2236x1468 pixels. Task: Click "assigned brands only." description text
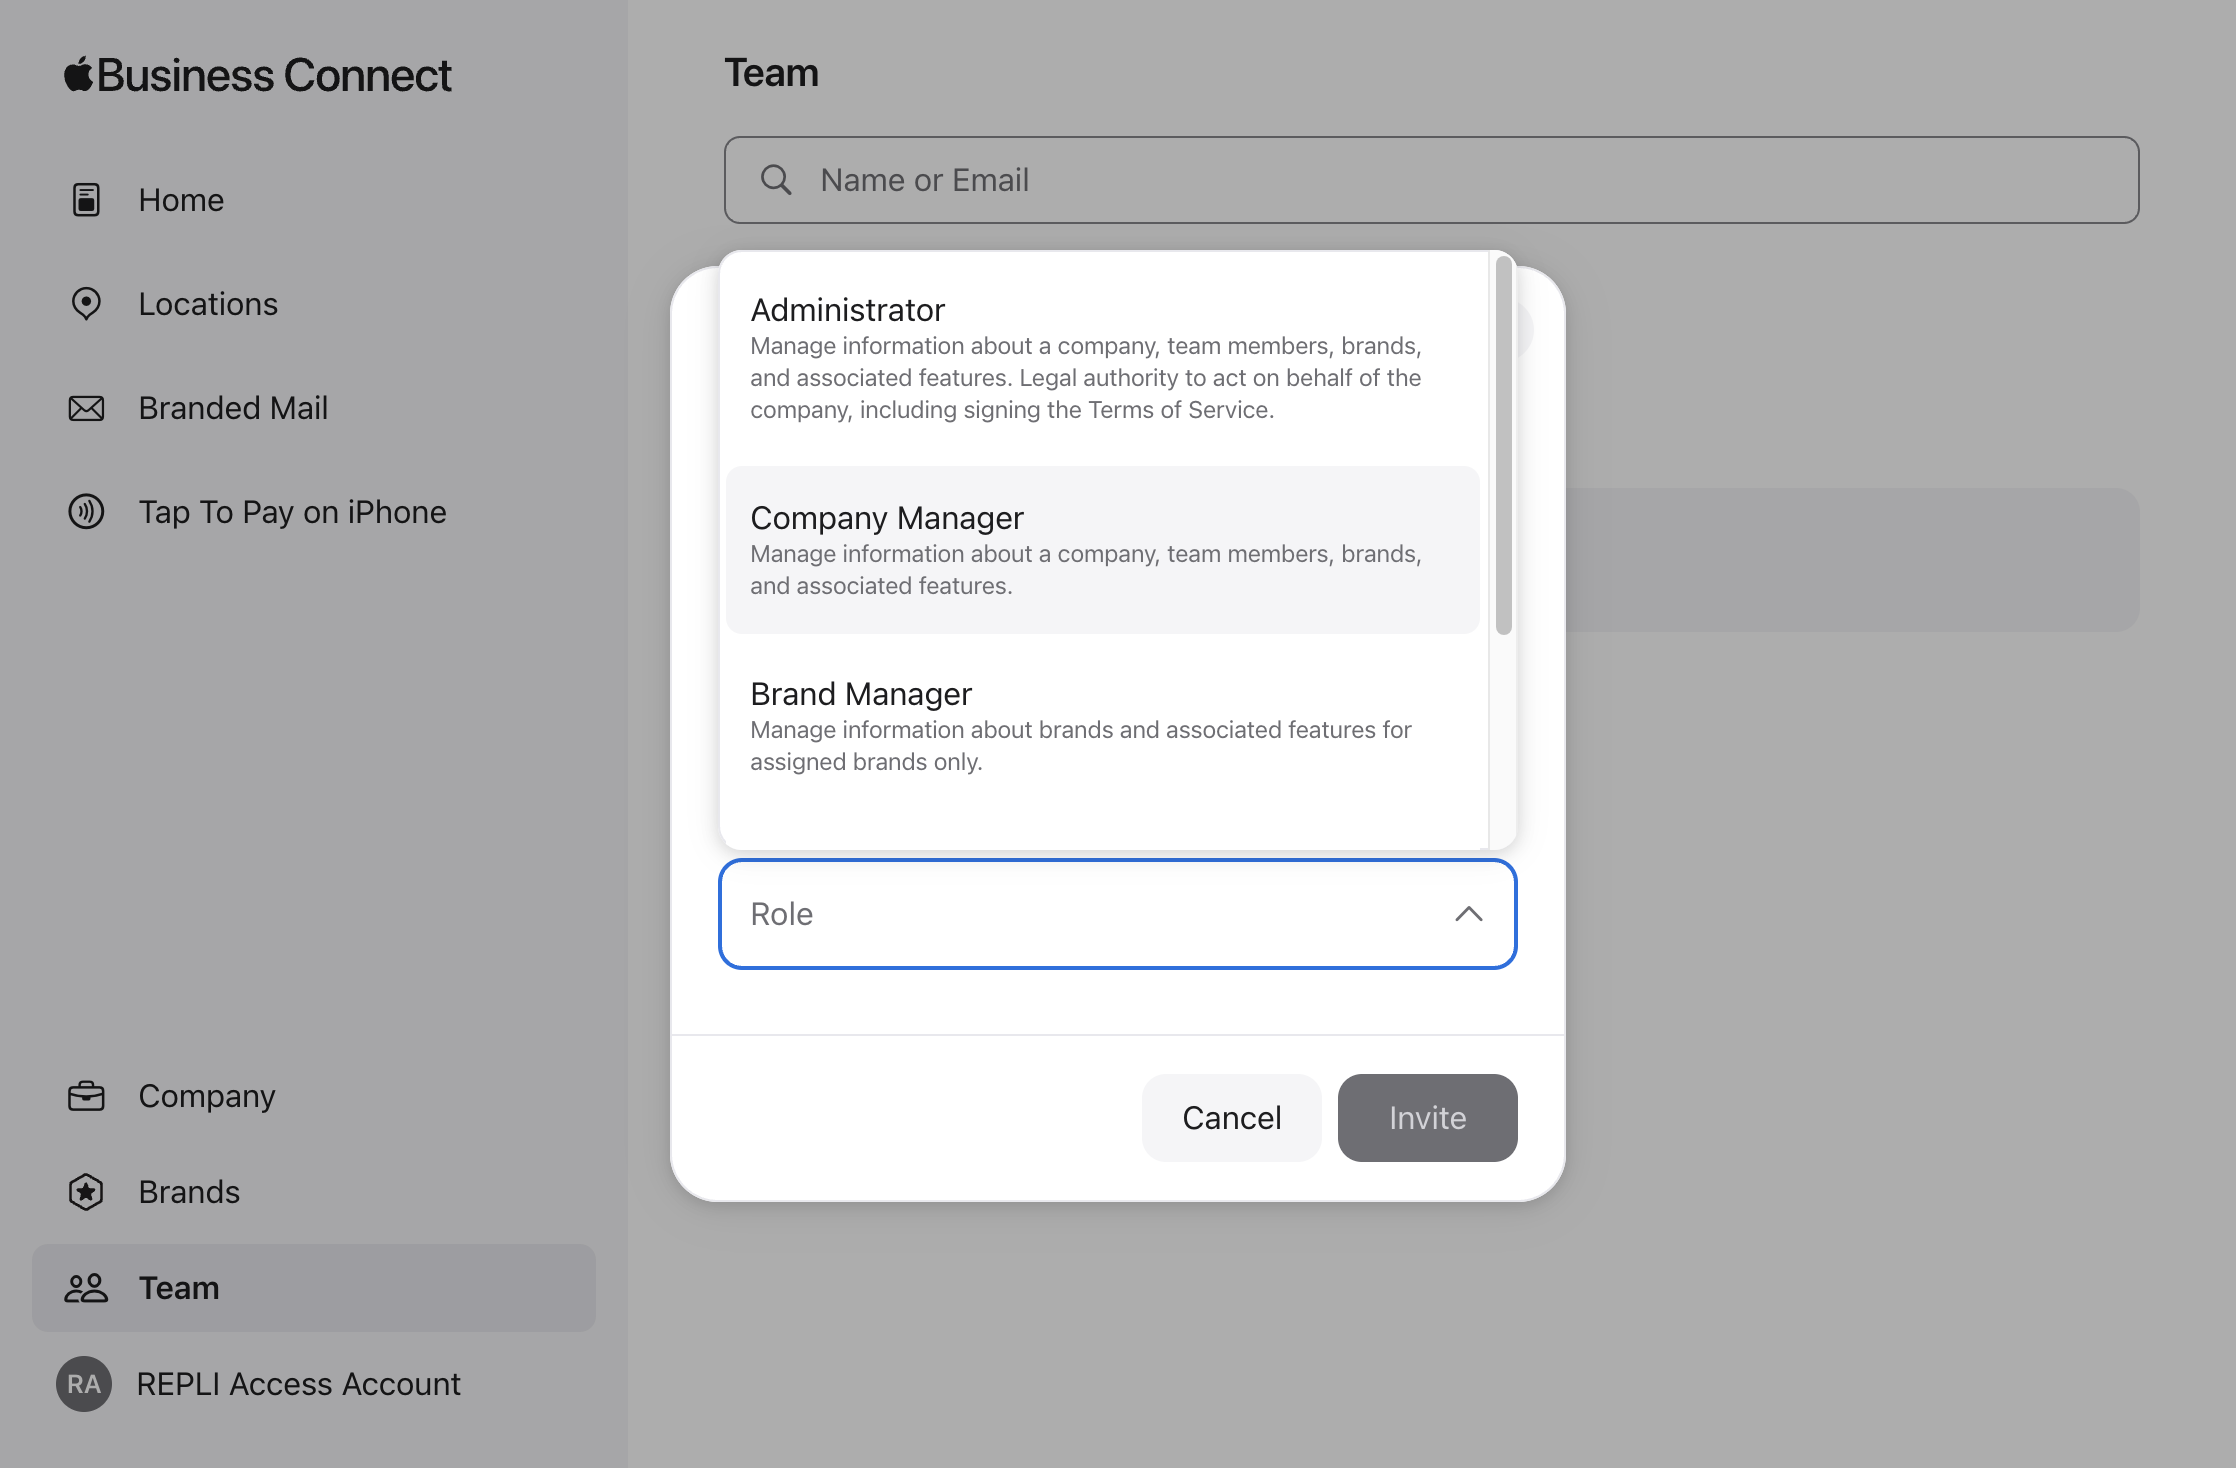pos(866,762)
